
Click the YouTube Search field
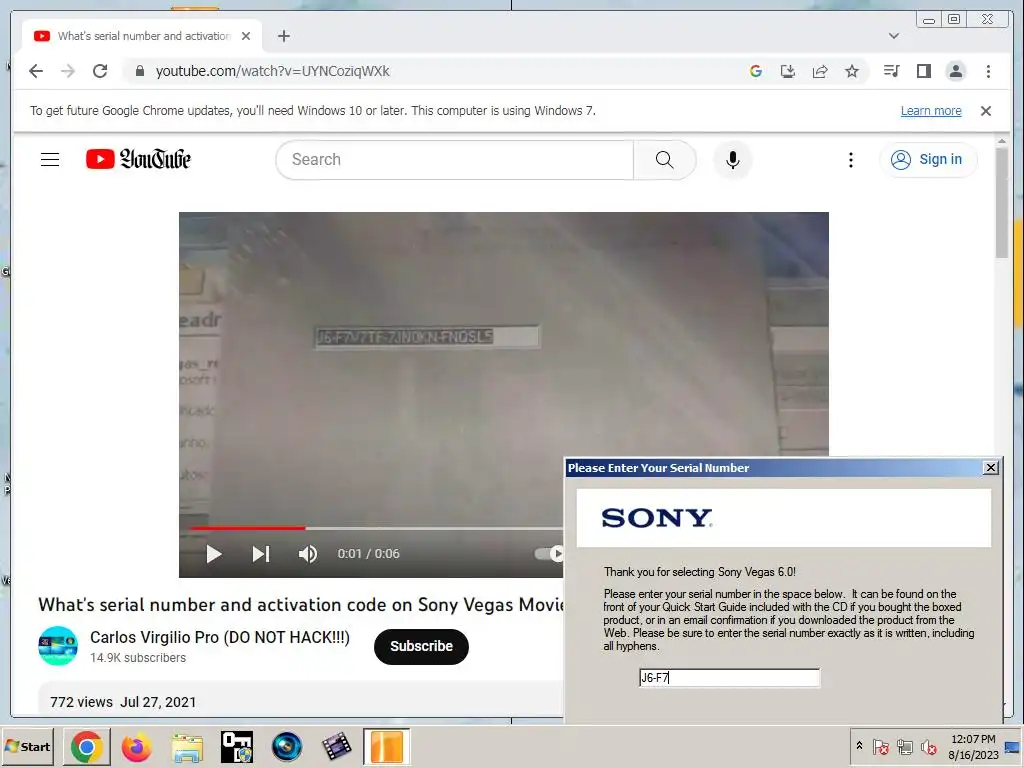pyautogui.click(x=455, y=159)
